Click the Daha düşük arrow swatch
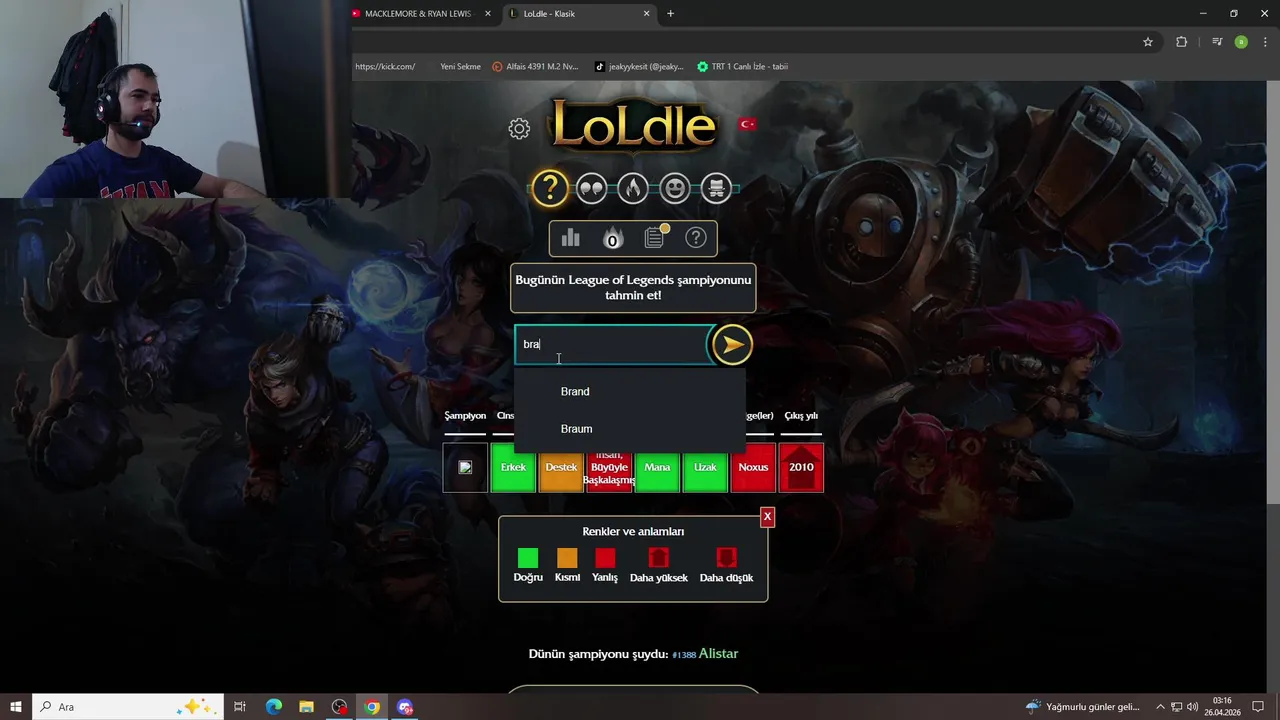Viewport: 1280px width, 720px height. [726, 558]
